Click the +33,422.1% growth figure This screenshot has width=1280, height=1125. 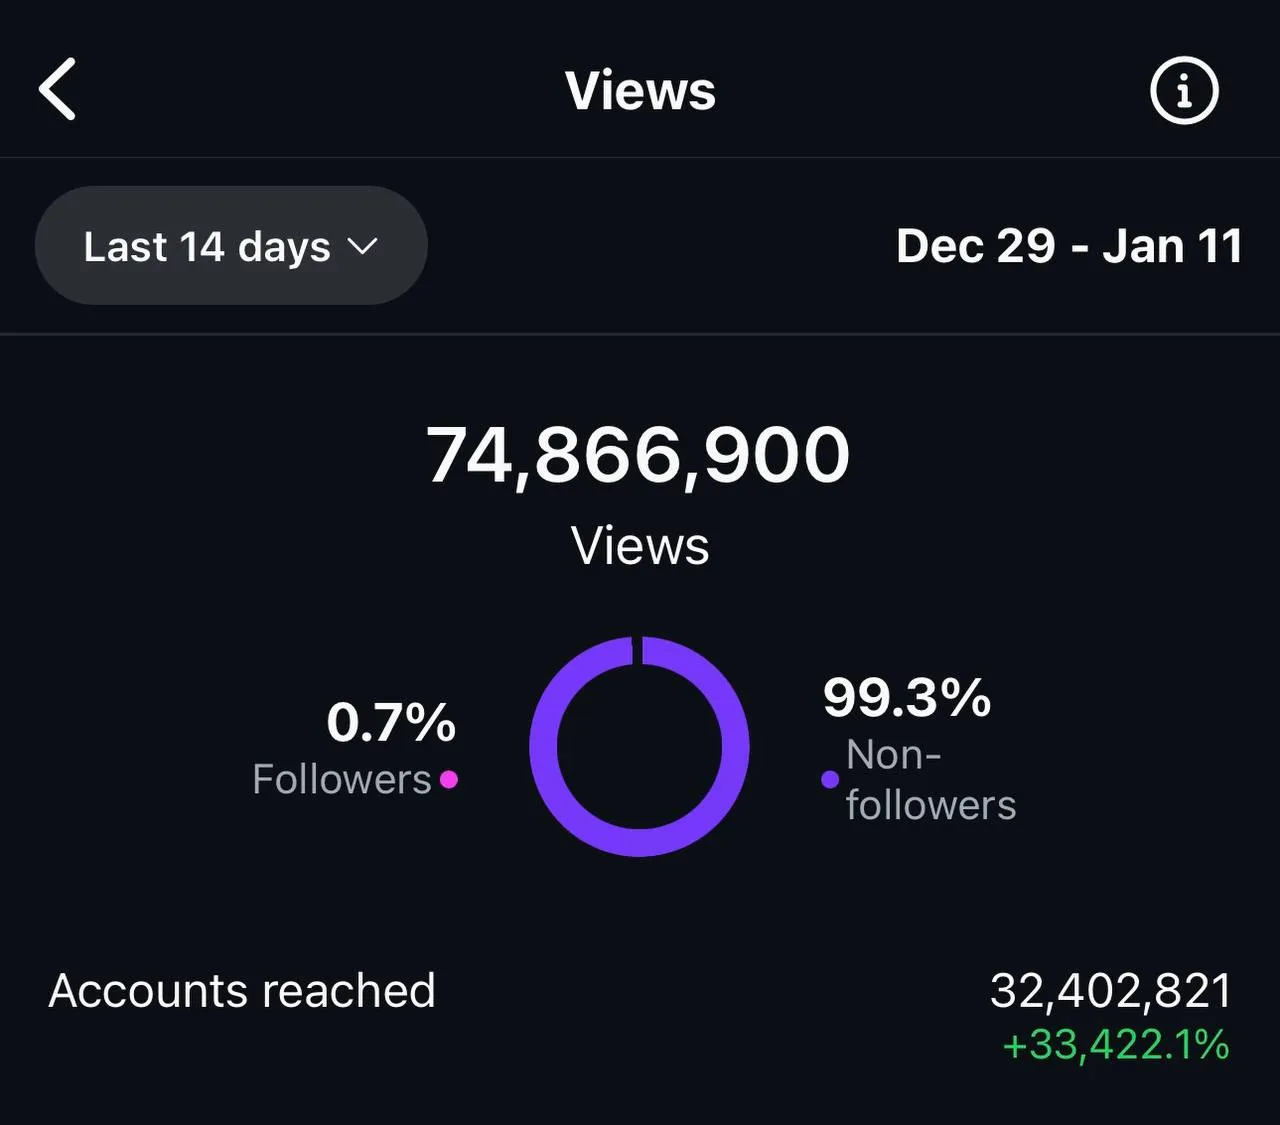point(1116,1045)
